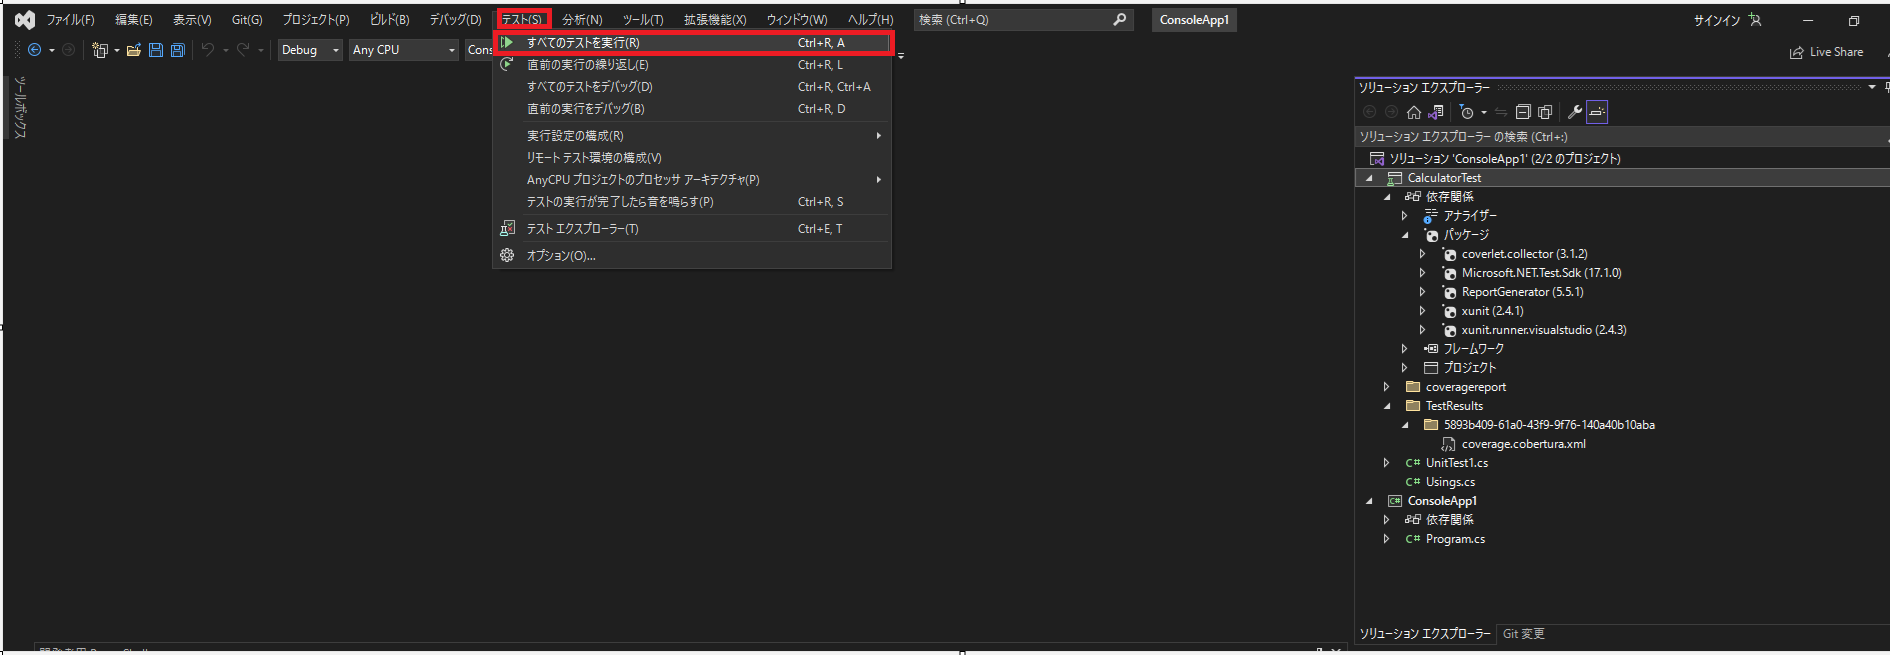Toggle preview selected items icon

1597,112
